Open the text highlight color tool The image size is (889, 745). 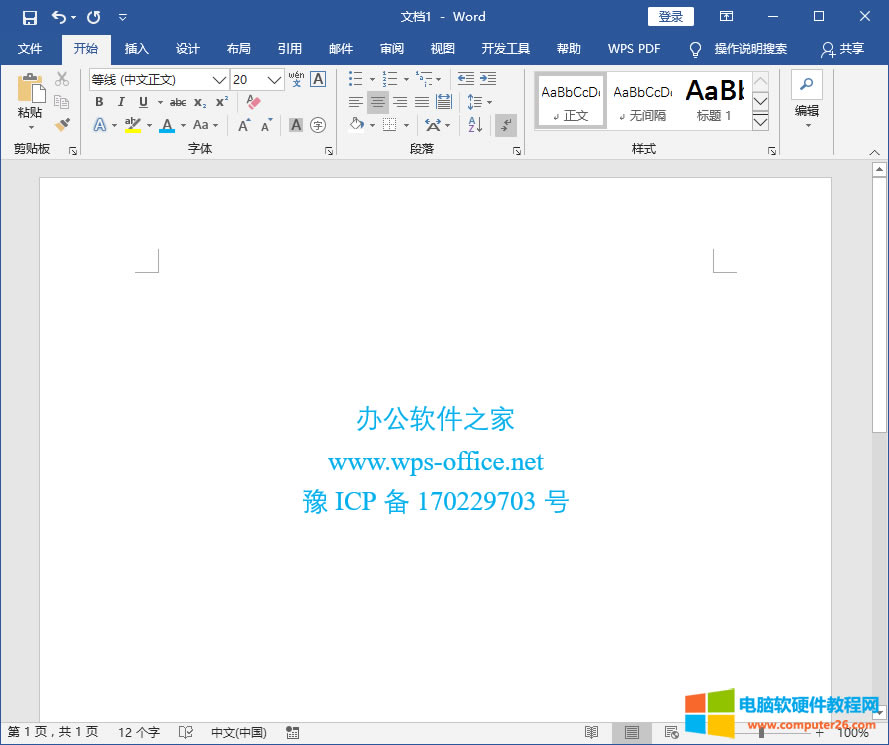(135, 124)
